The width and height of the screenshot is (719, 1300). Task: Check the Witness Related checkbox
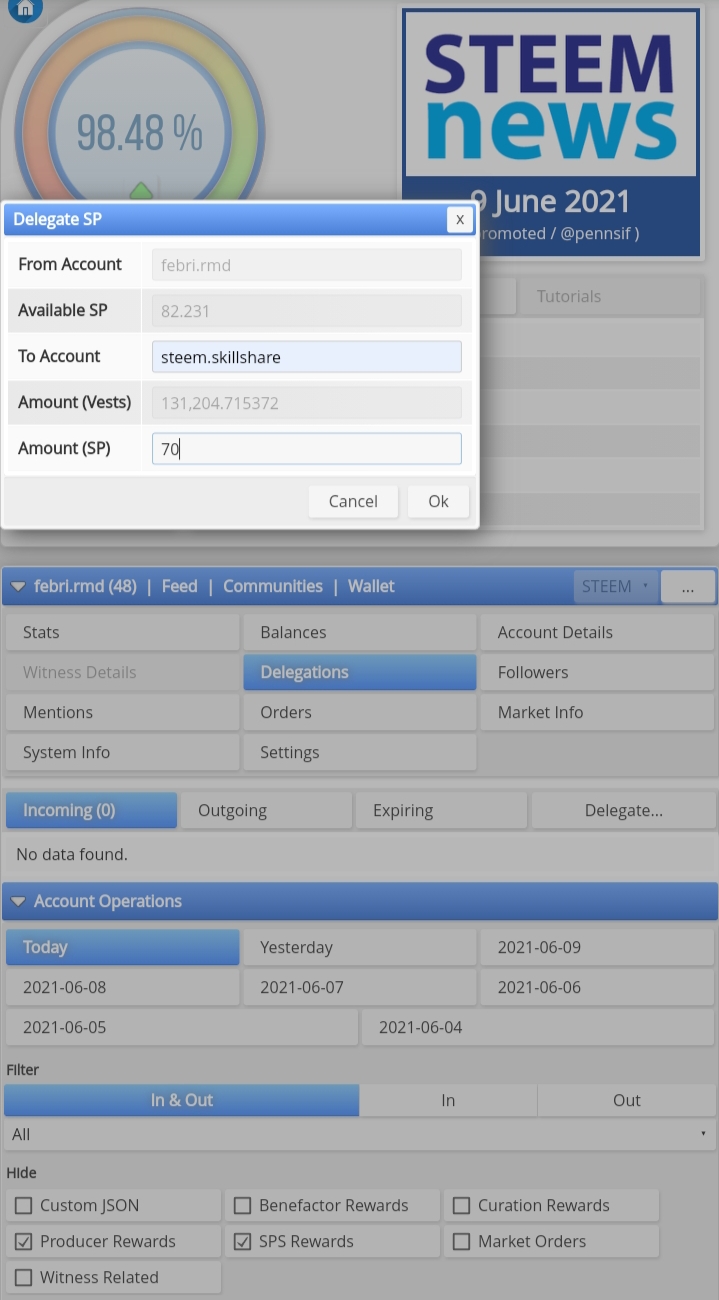tap(24, 1278)
